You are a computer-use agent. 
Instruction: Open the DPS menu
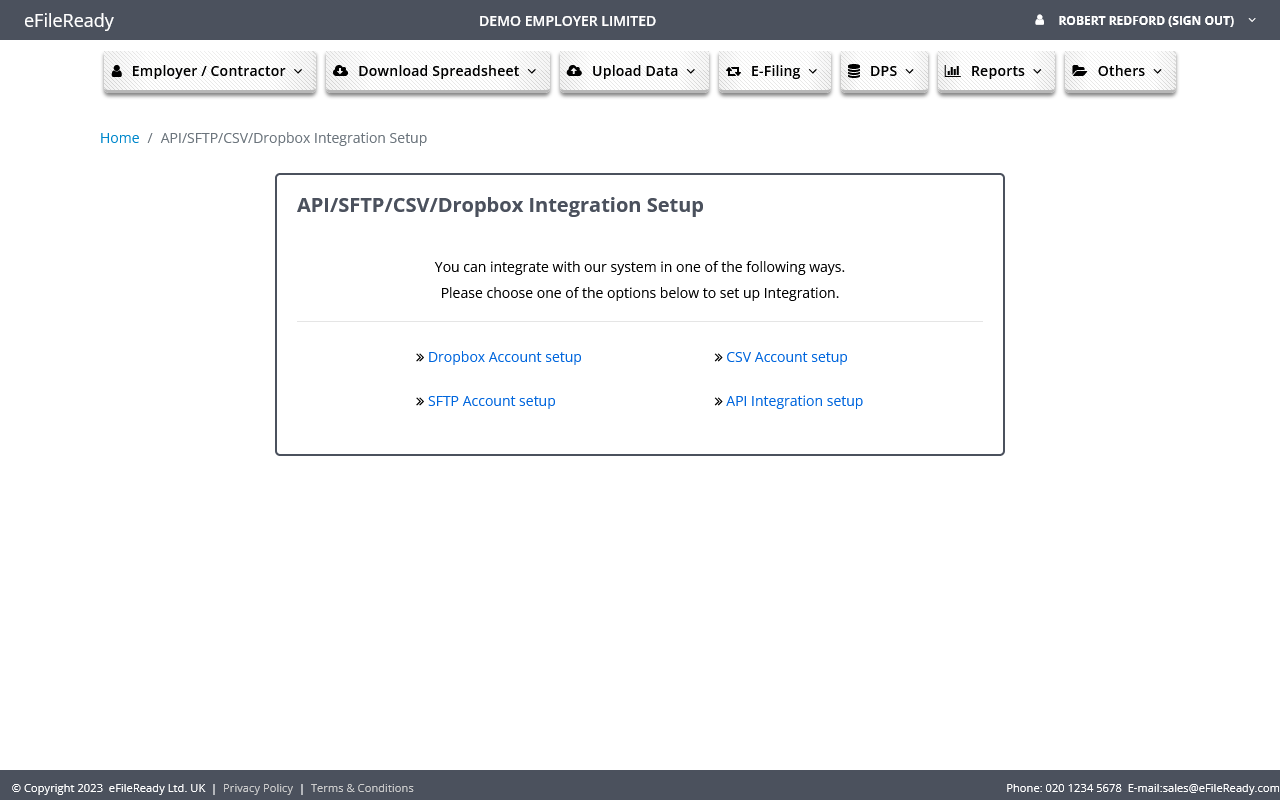pos(884,71)
